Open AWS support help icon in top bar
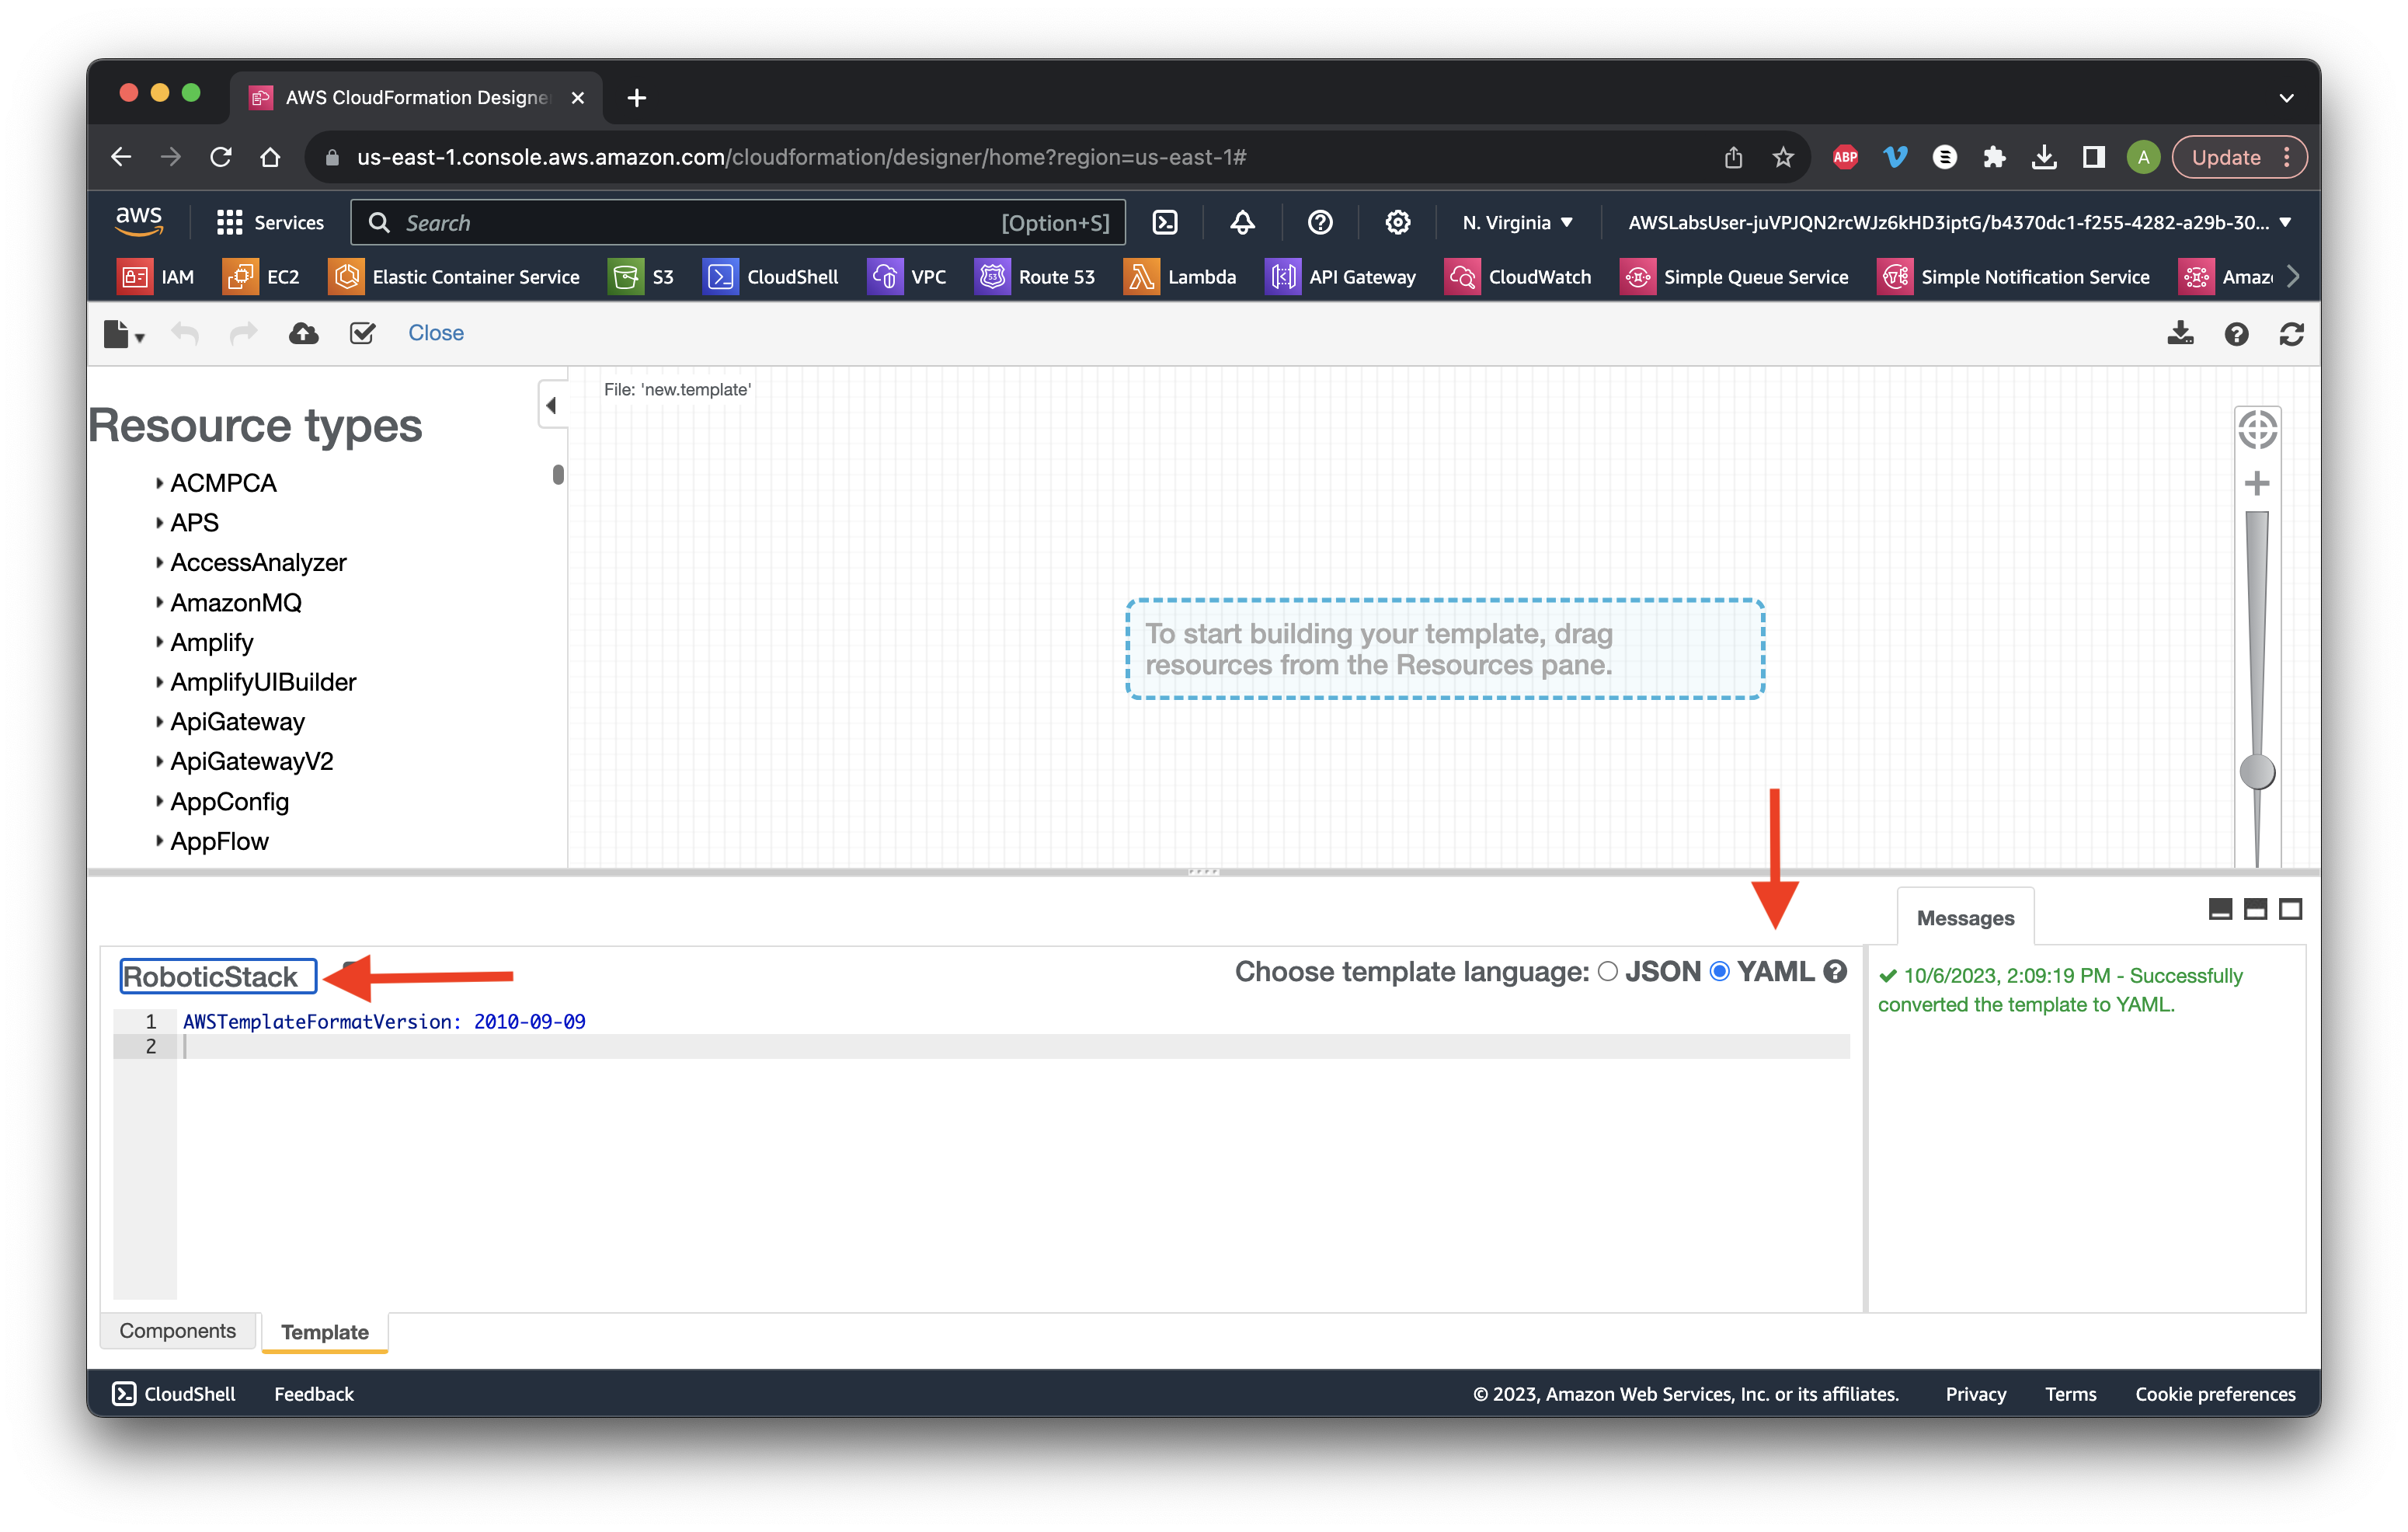 coord(1320,223)
